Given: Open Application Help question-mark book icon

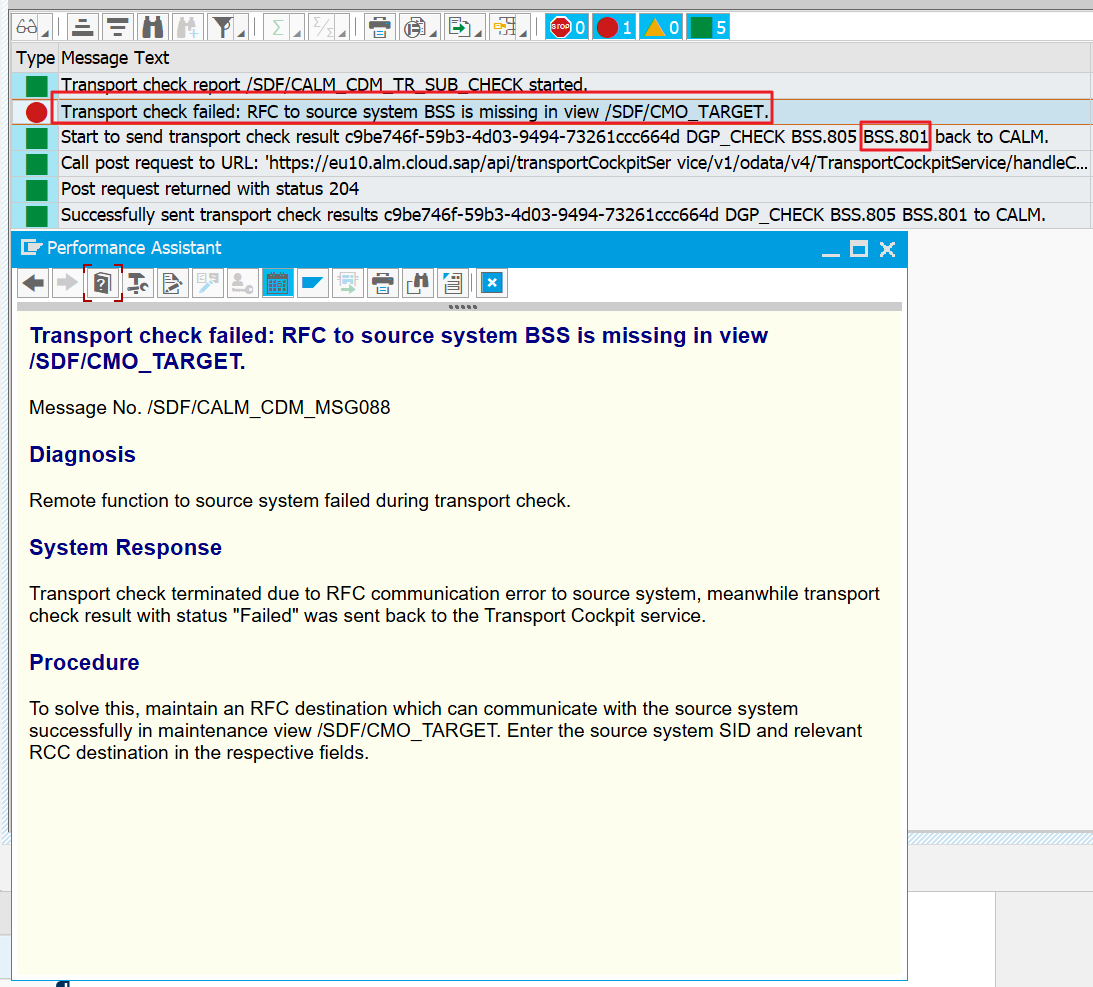Looking at the screenshot, I should point(102,284).
